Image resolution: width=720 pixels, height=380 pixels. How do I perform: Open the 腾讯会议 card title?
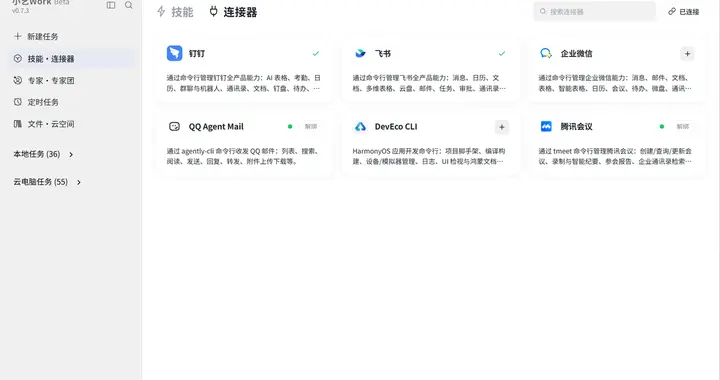[x=576, y=127]
